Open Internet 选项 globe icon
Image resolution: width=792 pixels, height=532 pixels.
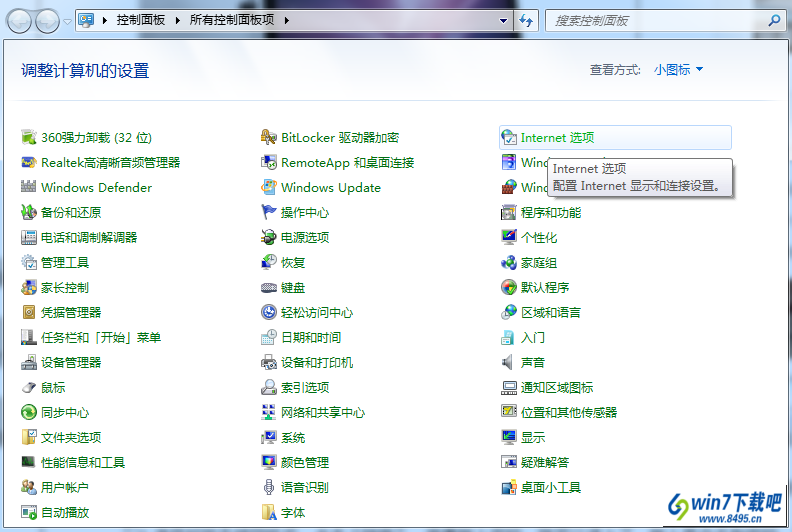(x=509, y=137)
